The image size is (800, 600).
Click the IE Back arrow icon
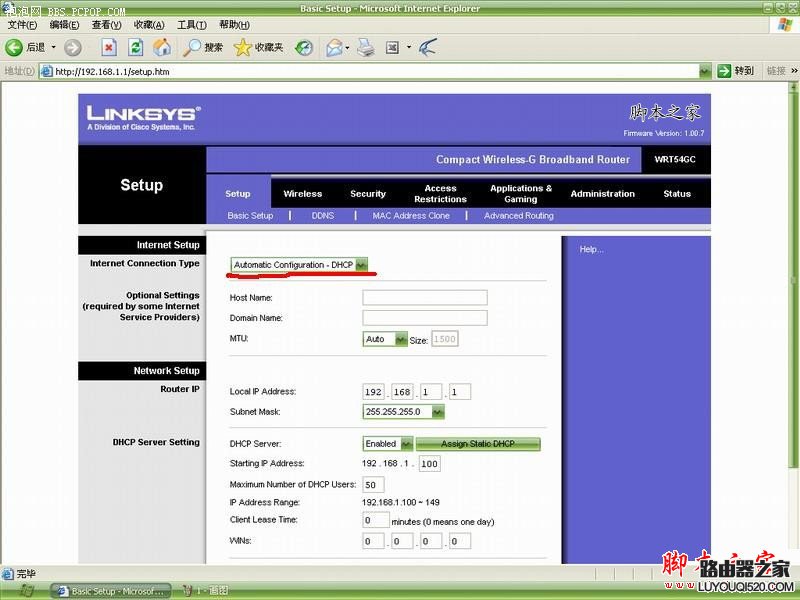tap(14, 47)
